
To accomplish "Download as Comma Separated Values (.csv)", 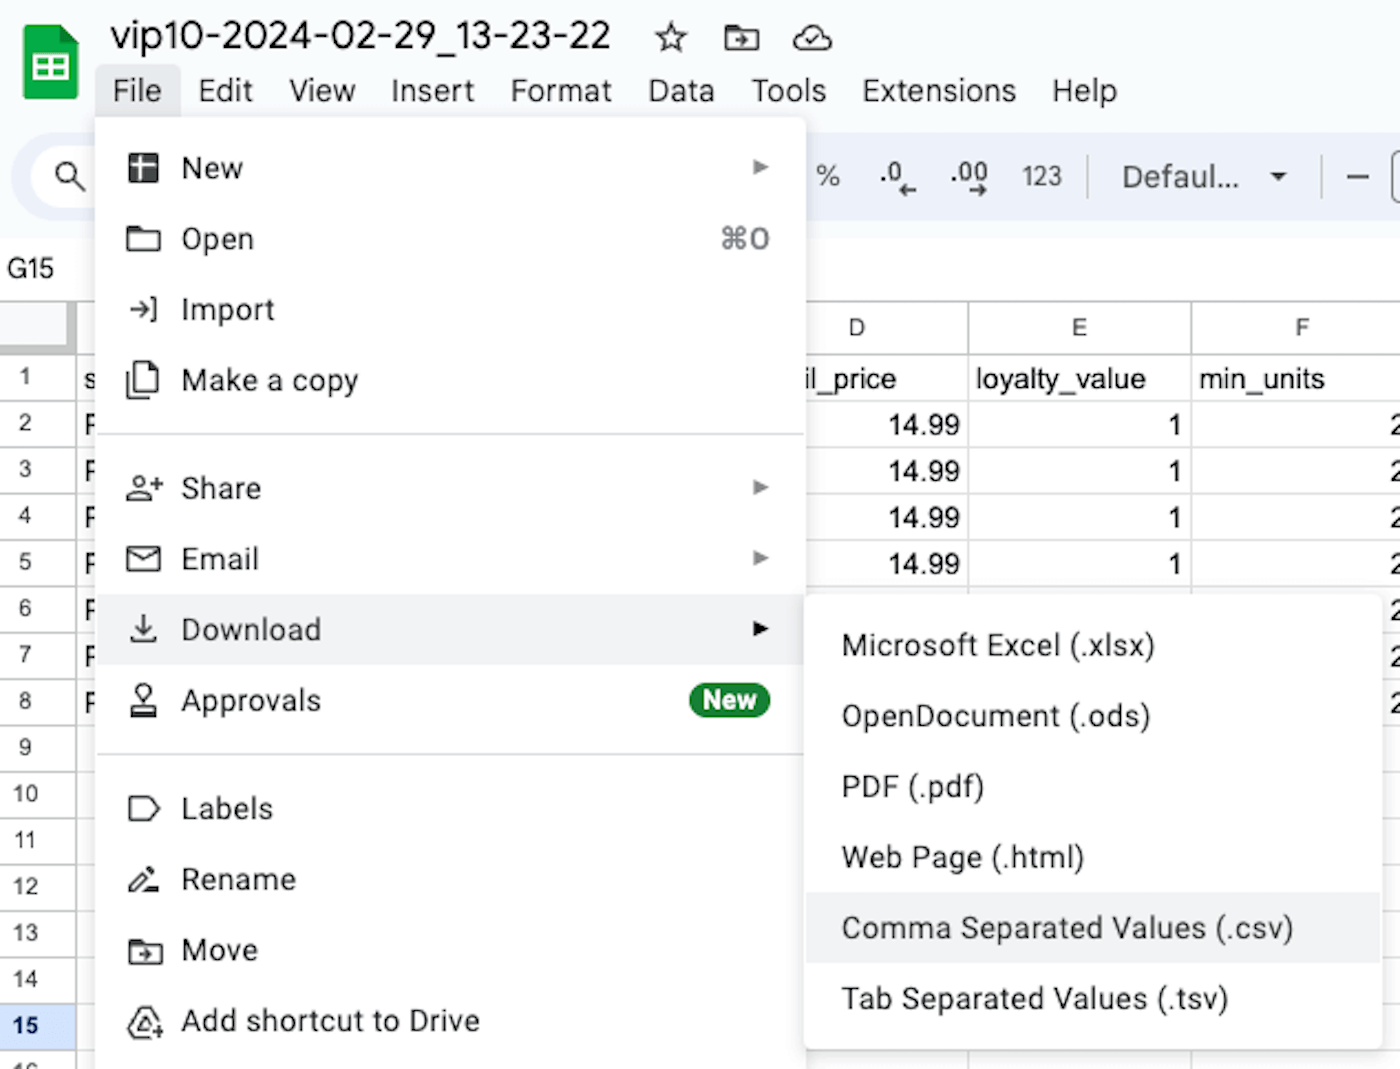I will tap(1093, 928).
